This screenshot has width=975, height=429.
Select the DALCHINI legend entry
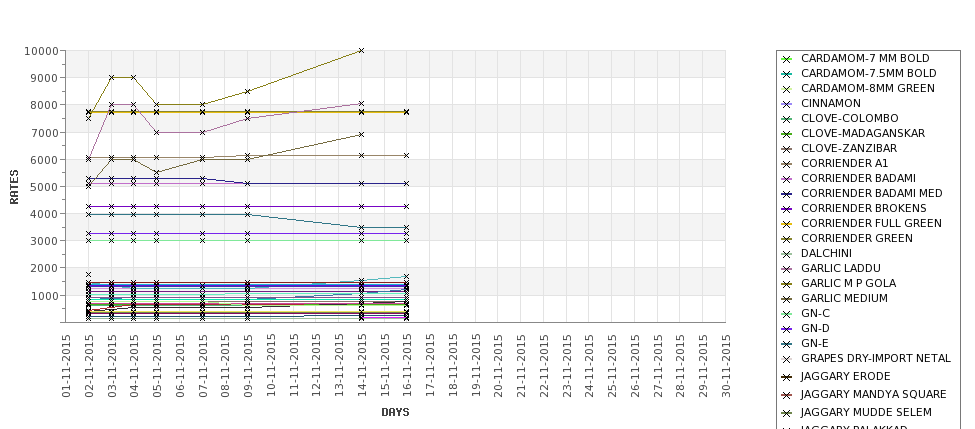pos(825,254)
